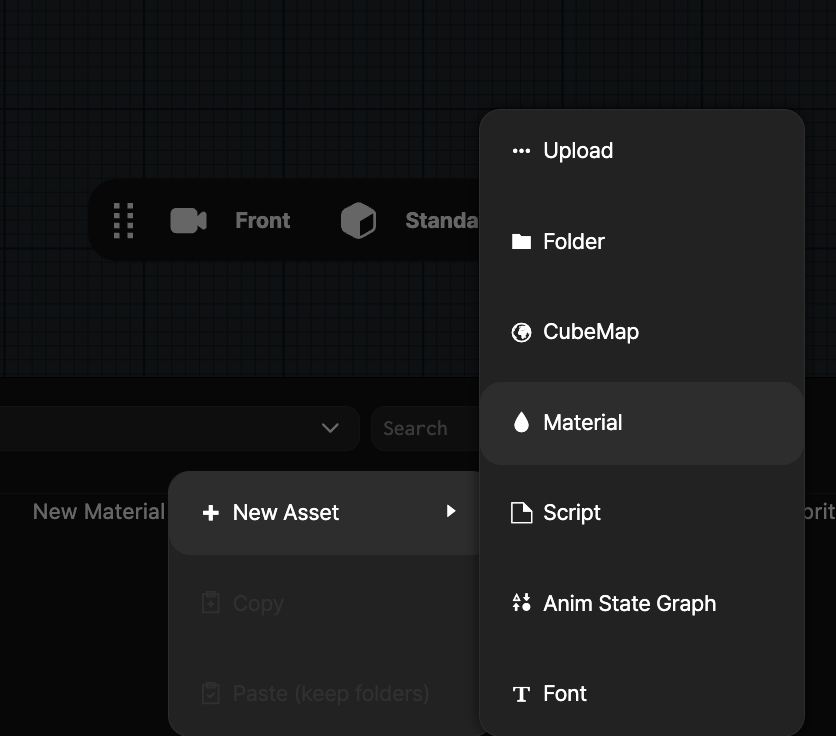This screenshot has width=836, height=736.
Task: Click the three-dots Upload icon
Action: [x=521, y=151]
